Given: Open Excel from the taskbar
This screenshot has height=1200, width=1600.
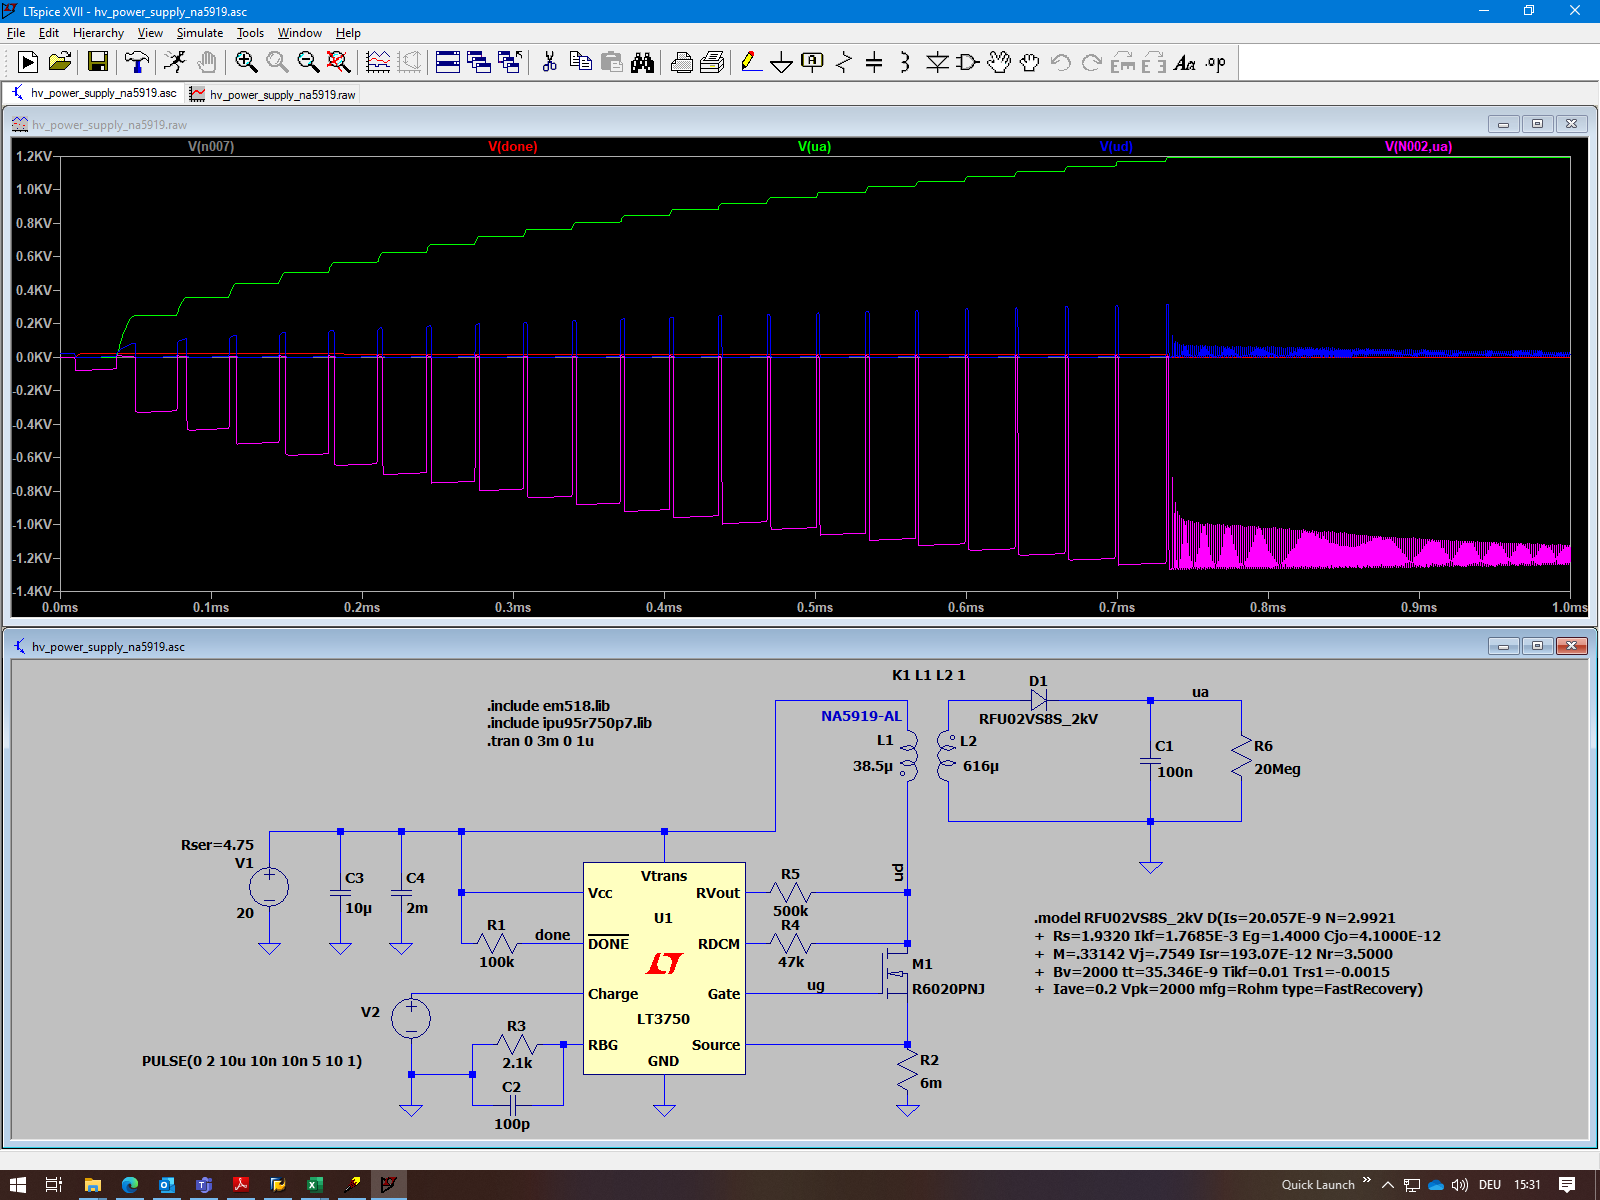Looking at the screenshot, I should [x=314, y=1185].
